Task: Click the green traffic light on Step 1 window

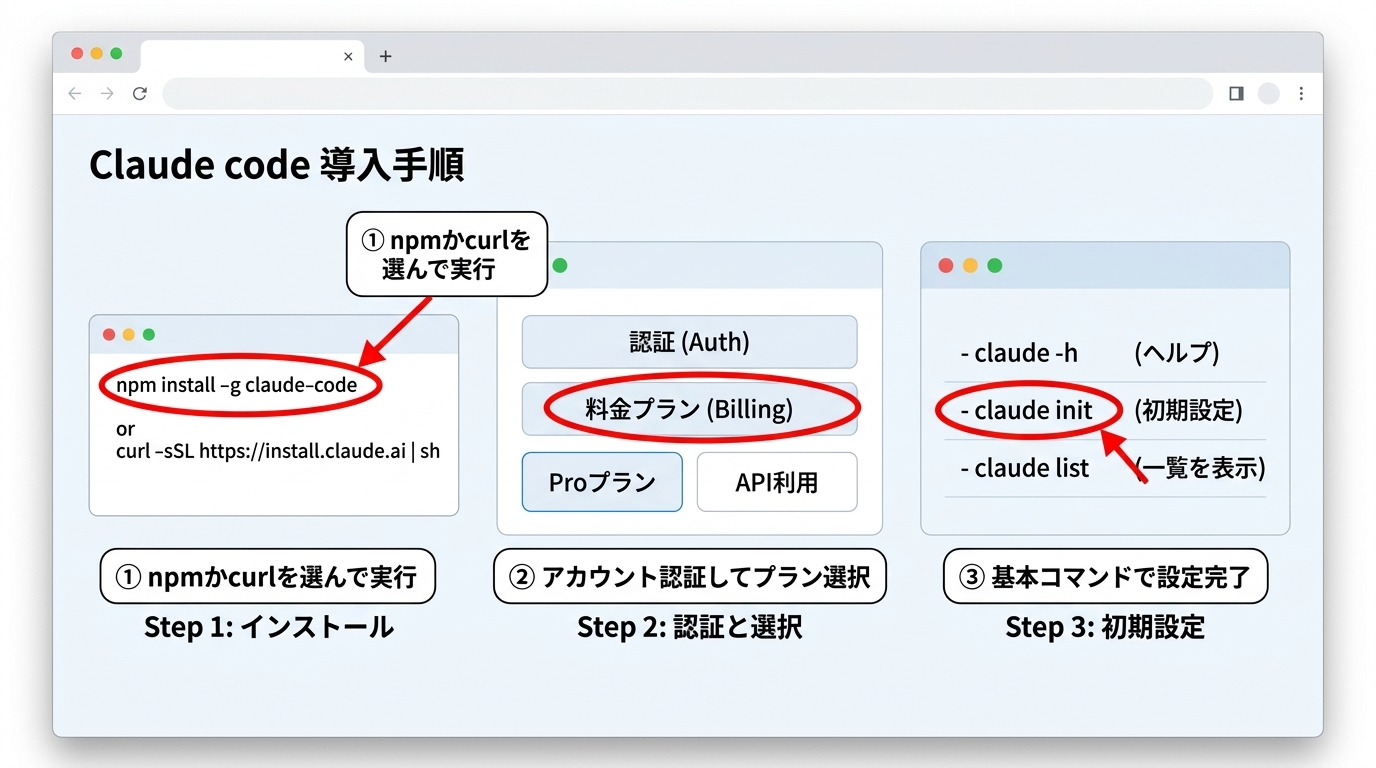Action: 146,334
